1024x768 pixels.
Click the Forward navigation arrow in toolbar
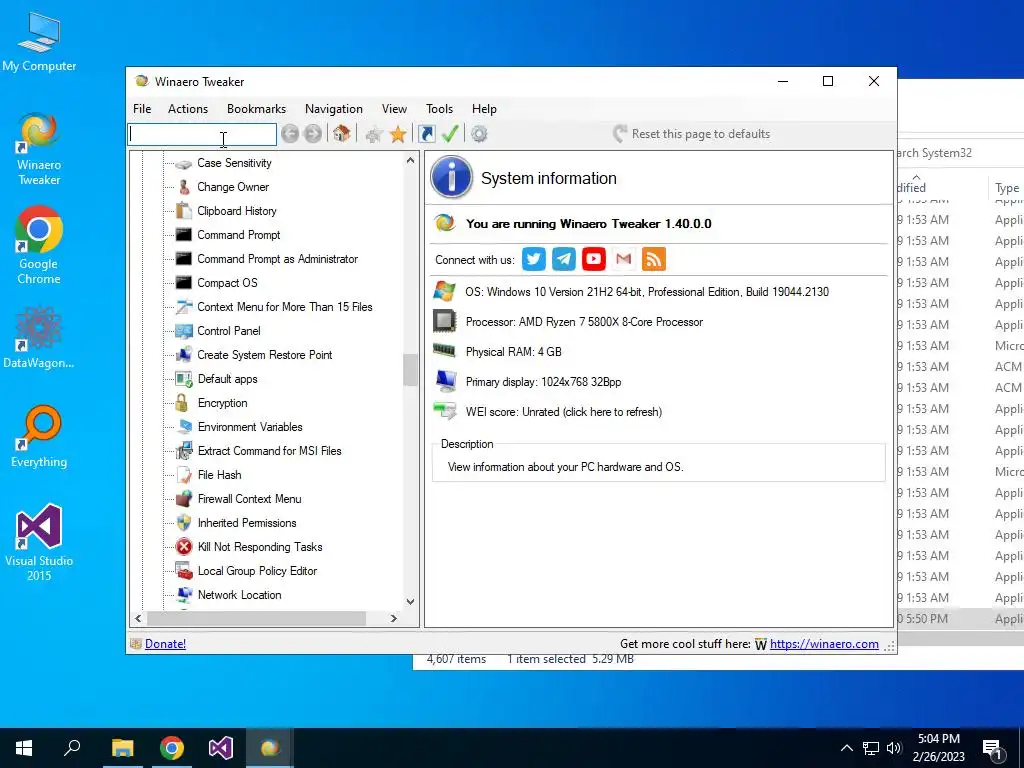coord(313,134)
